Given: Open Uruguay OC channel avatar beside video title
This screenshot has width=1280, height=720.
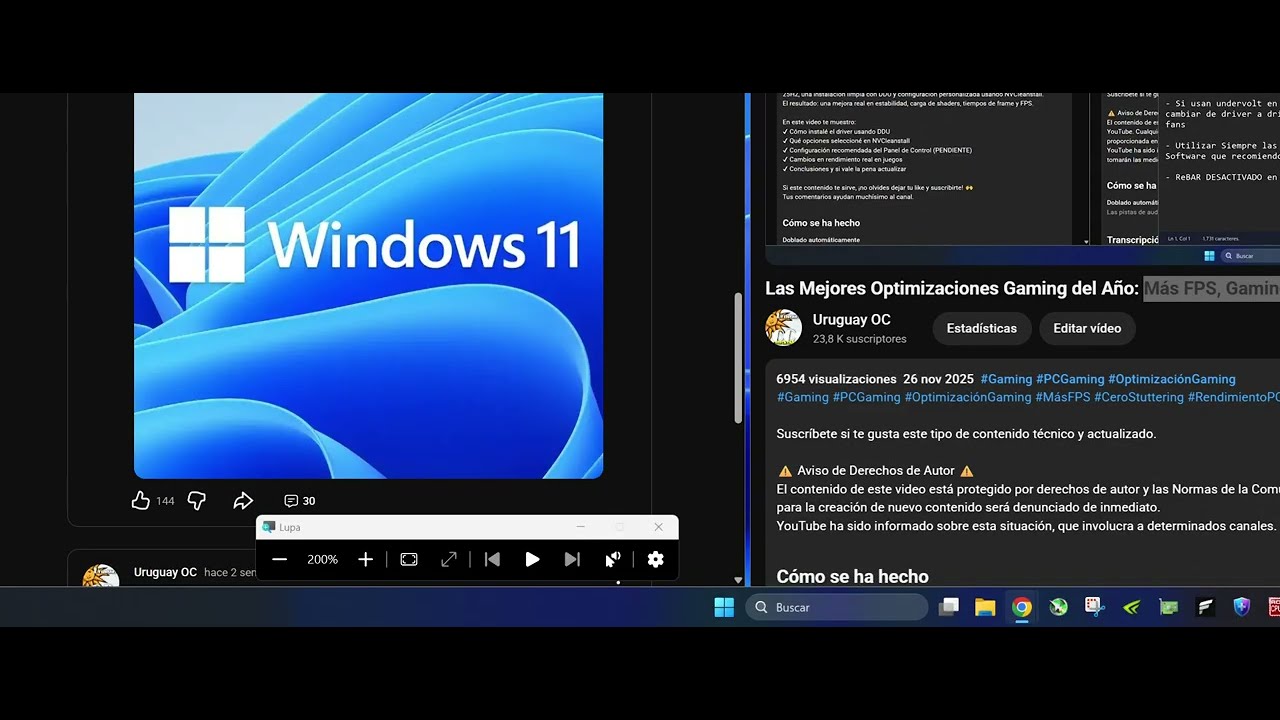Looking at the screenshot, I should tap(784, 328).
